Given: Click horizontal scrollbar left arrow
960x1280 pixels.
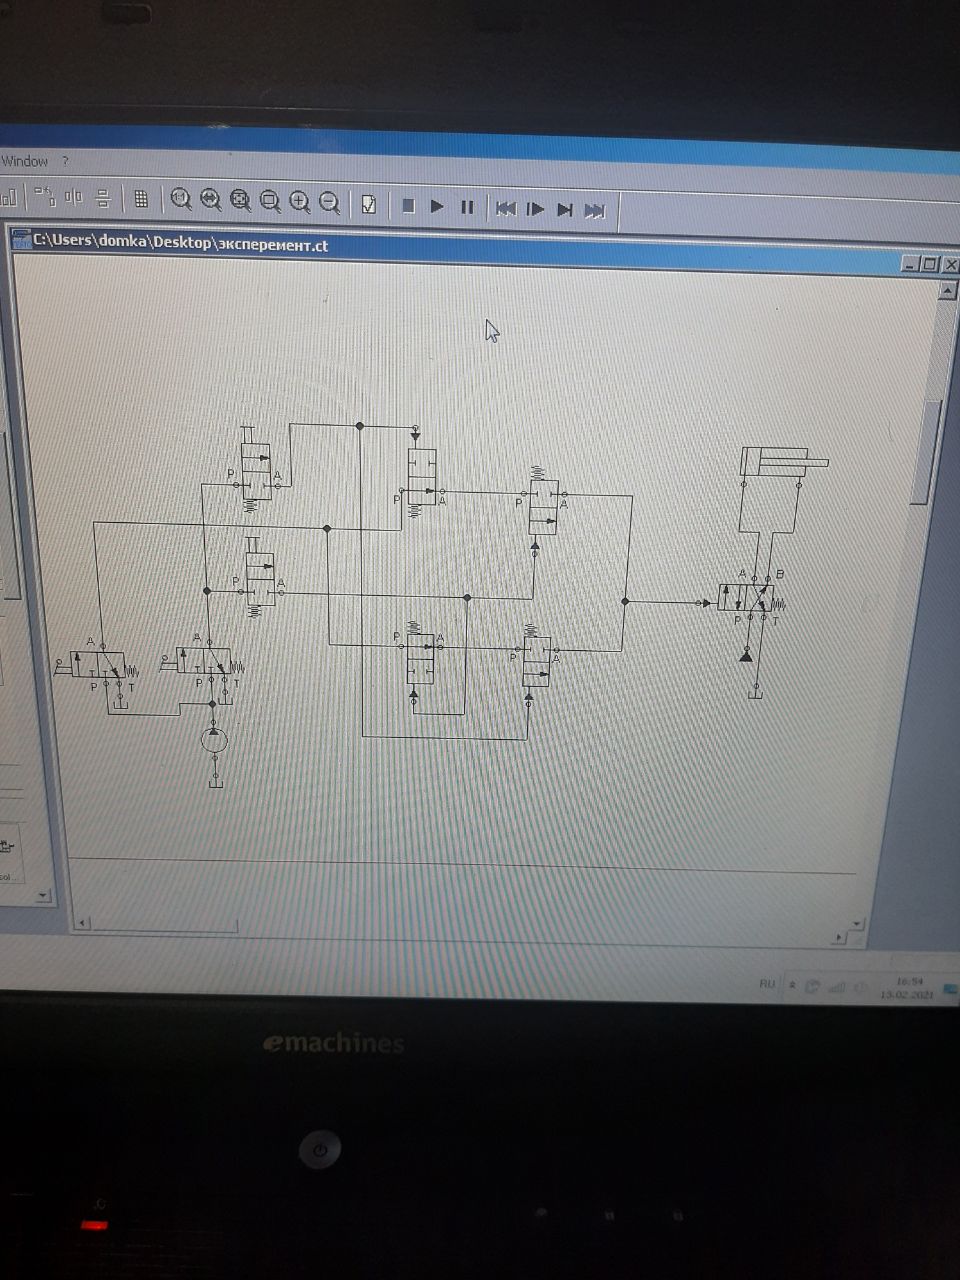Looking at the screenshot, I should [x=84, y=924].
